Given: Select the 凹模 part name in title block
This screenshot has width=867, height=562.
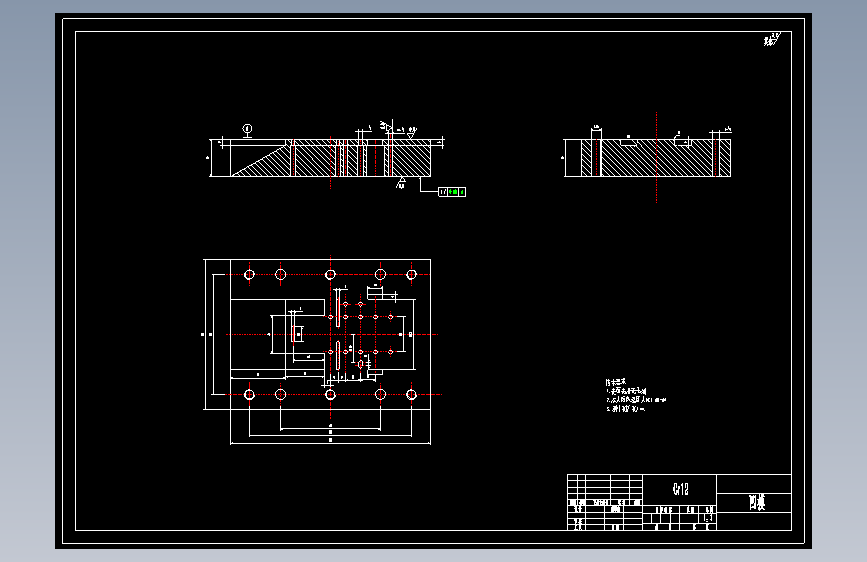Looking at the screenshot, I should 757,502.
